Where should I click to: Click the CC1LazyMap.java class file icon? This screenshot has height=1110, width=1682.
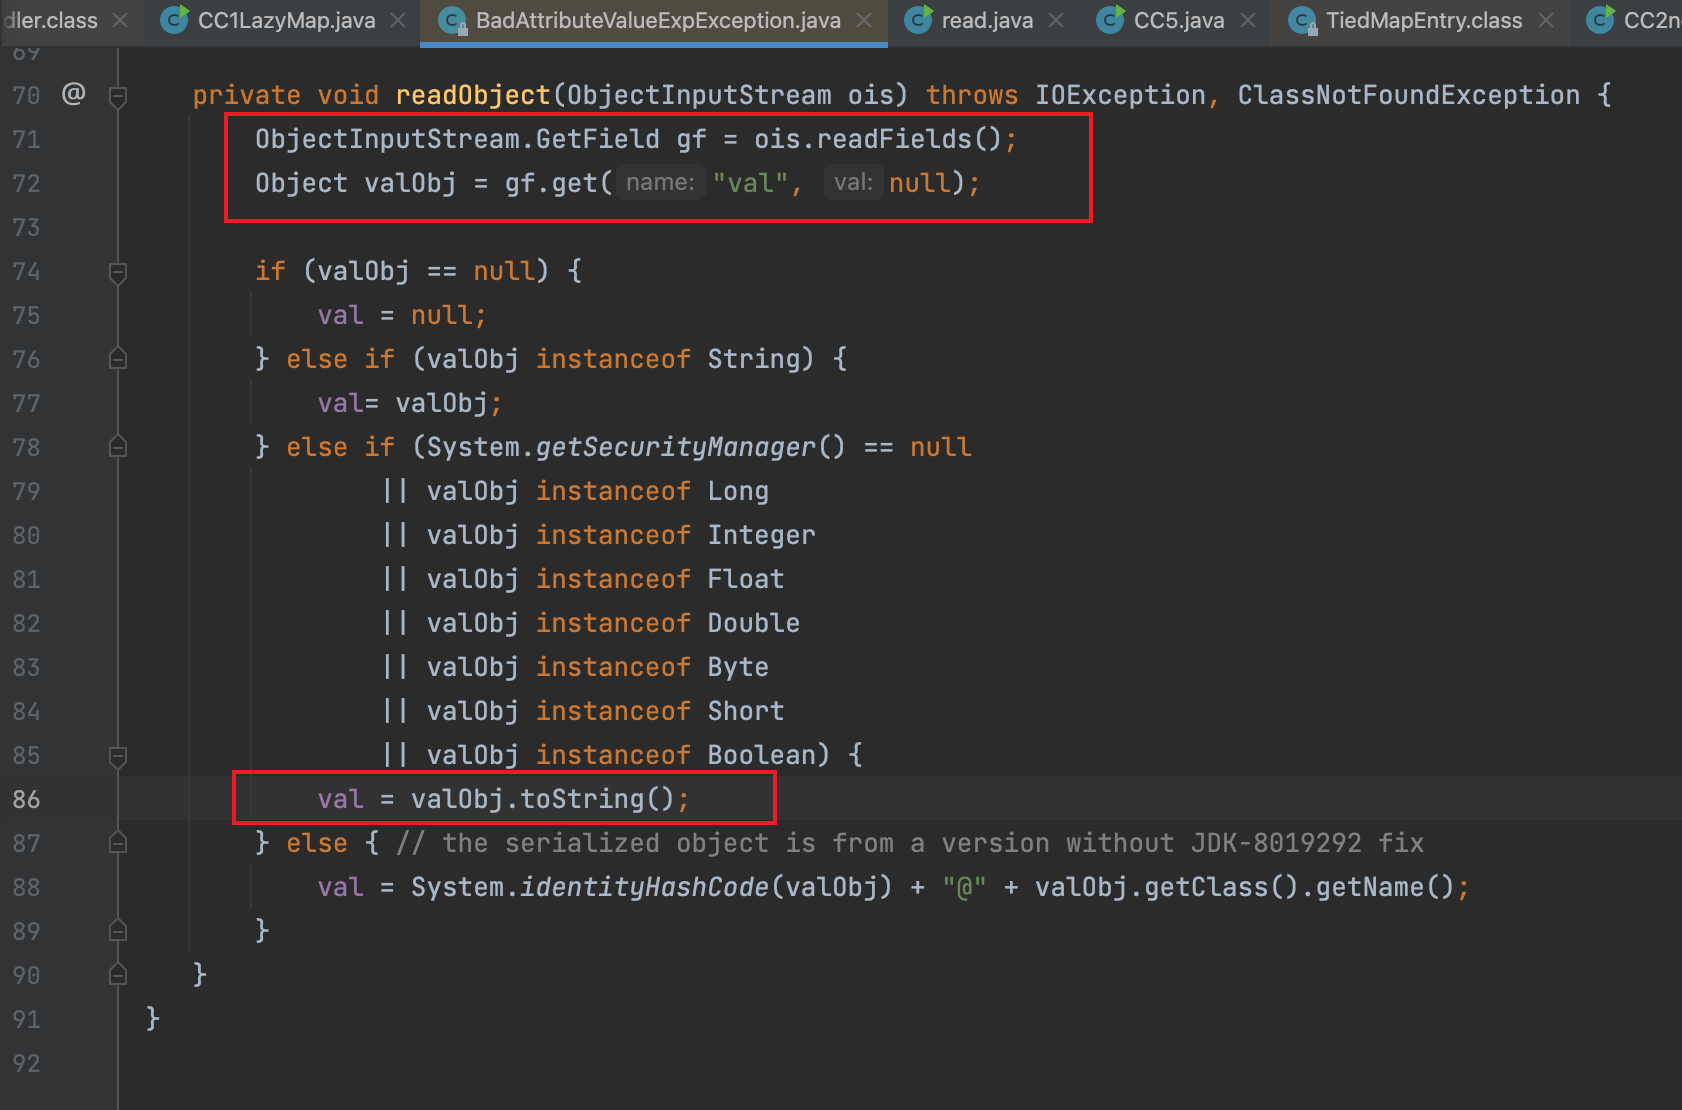point(174,20)
